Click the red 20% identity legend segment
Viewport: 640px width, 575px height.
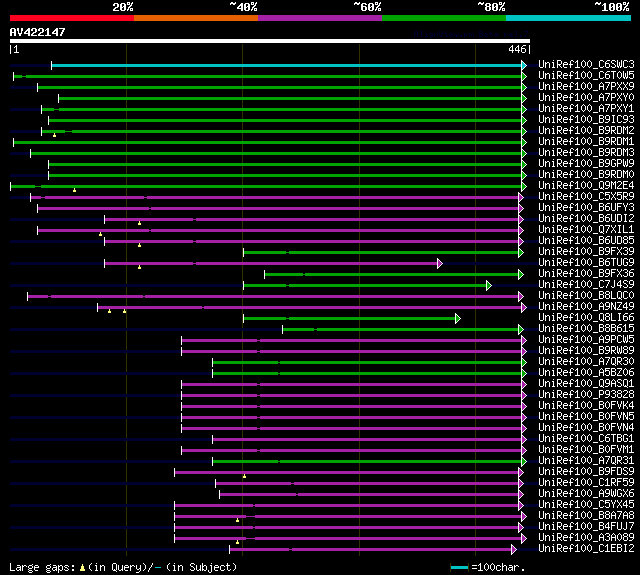[x=72, y=18]
